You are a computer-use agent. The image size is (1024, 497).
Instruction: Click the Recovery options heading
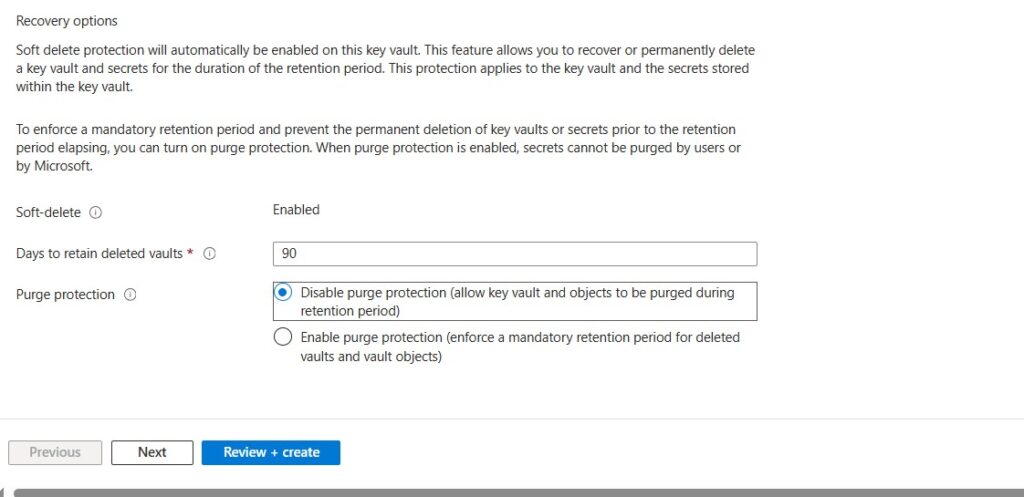tap(66, 20)
